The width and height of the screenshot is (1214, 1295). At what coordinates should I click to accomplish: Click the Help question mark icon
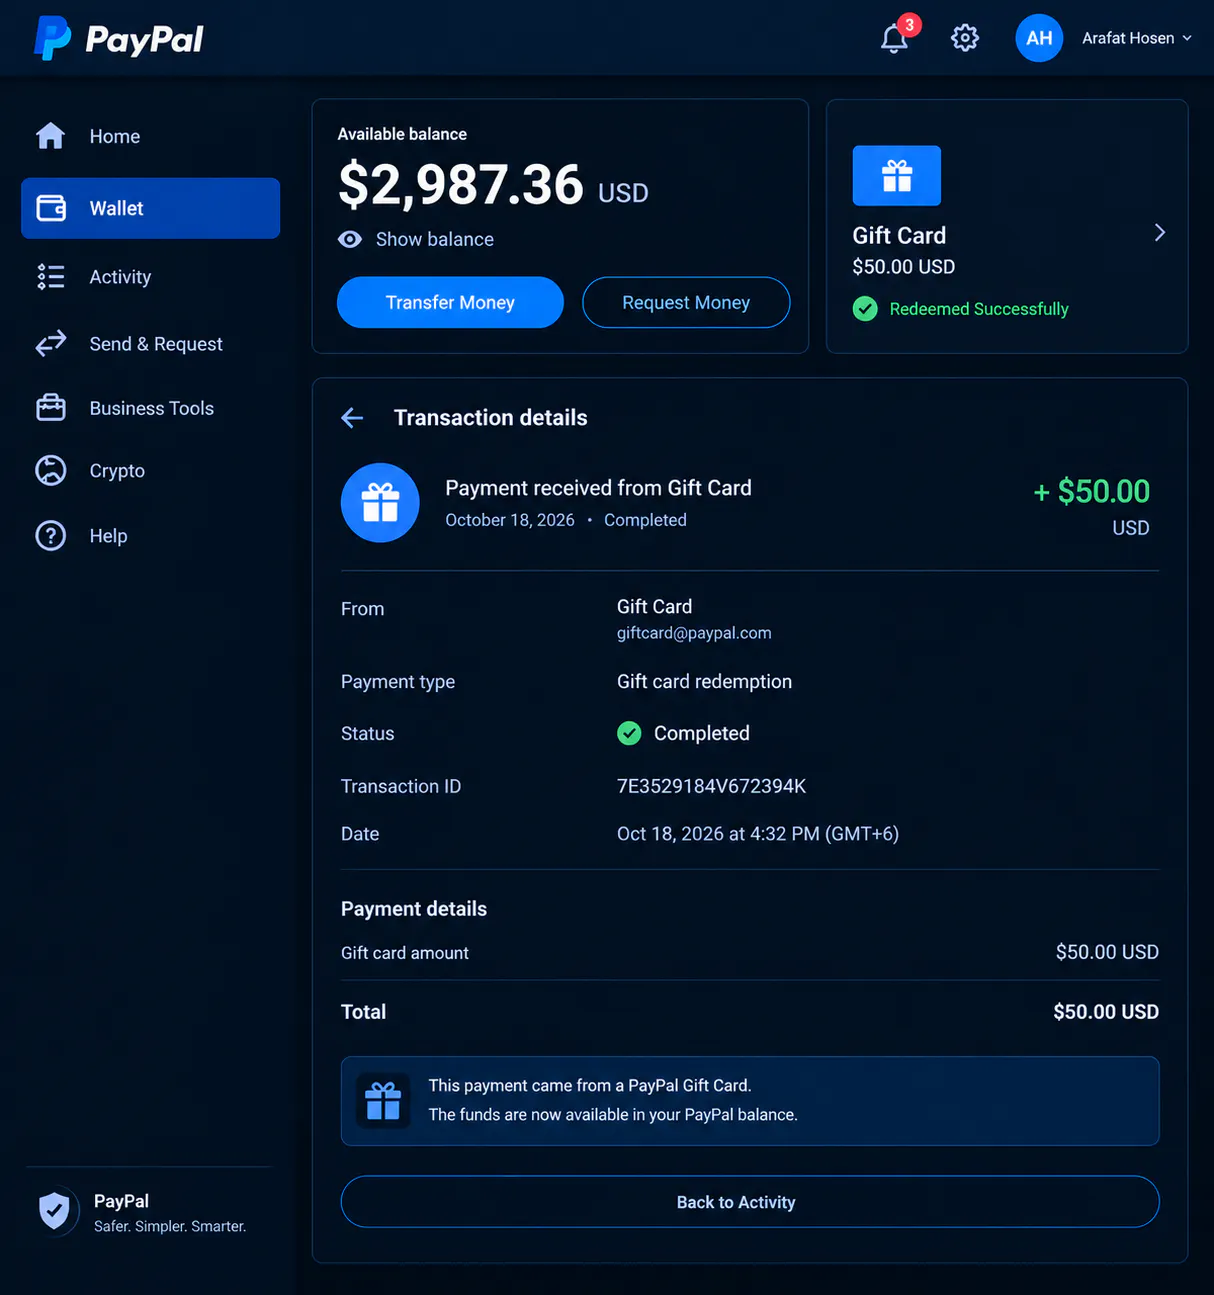pyautogui.click(x=51, y=536)
